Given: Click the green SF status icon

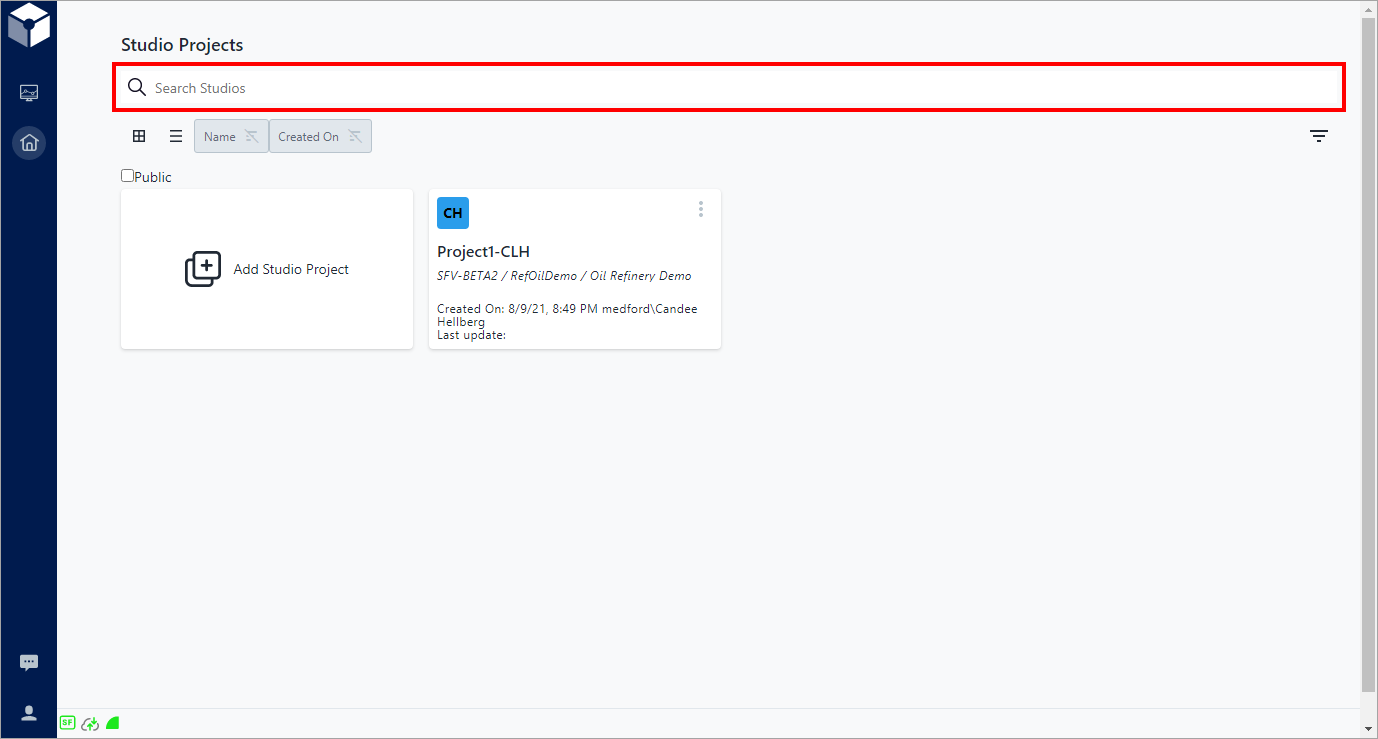Looking at the screenshot, I should (x=67, y=722).
